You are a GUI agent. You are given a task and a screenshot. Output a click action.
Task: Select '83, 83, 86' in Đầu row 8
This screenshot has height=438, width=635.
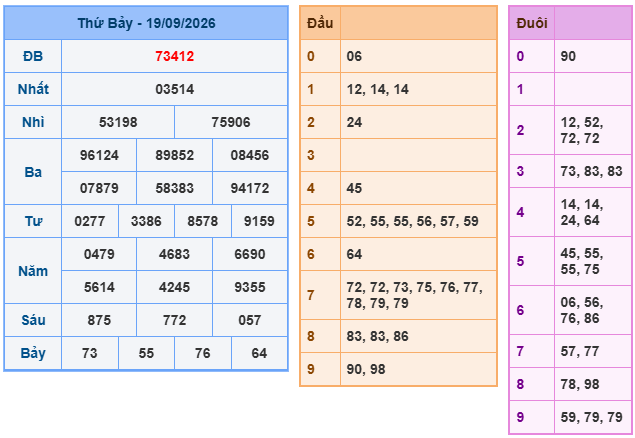click(x=377, y=336)
